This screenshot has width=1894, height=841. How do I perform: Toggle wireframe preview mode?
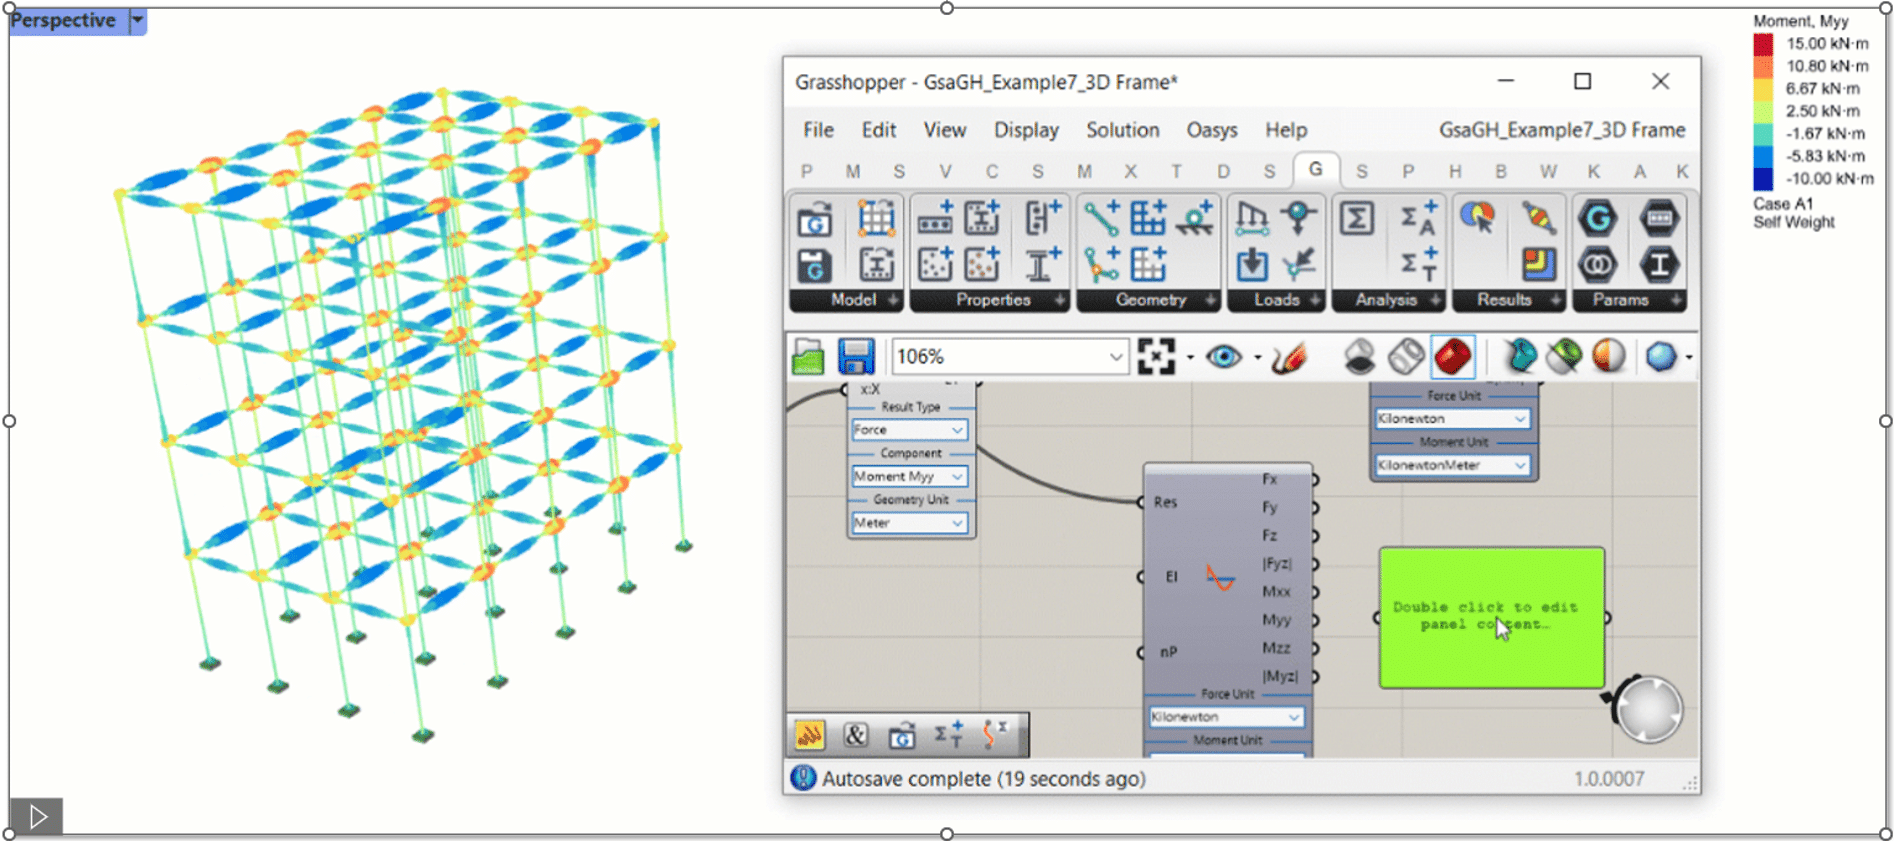[1406, 357]
